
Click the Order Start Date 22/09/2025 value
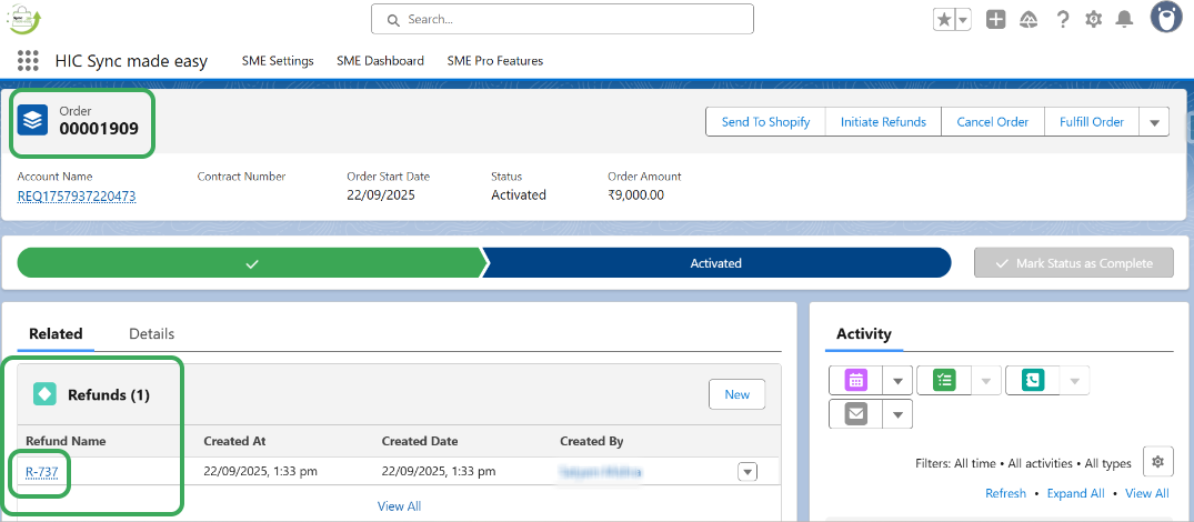[x=381, y=195]
